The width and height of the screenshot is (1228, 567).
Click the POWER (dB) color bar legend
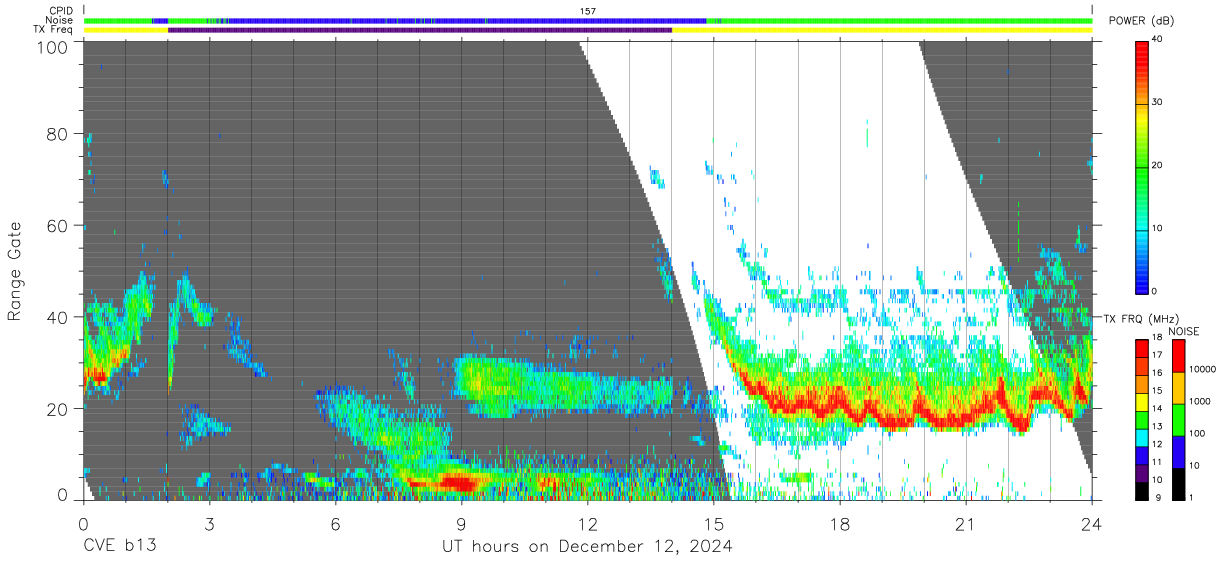1142,166
